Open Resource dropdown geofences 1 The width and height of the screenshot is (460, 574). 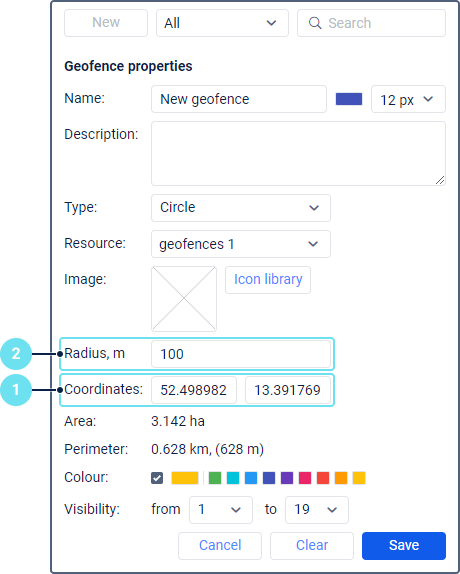click(x=241, y=244)
